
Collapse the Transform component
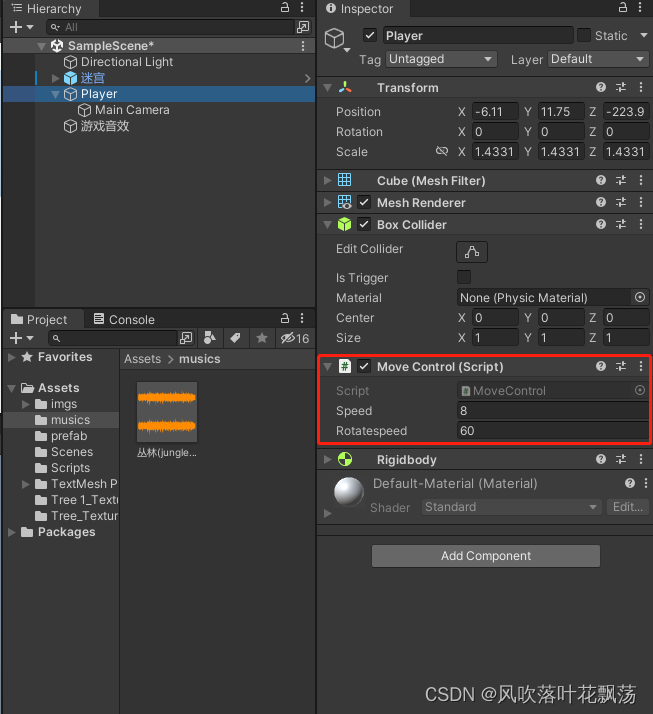(x=327, y=87)
